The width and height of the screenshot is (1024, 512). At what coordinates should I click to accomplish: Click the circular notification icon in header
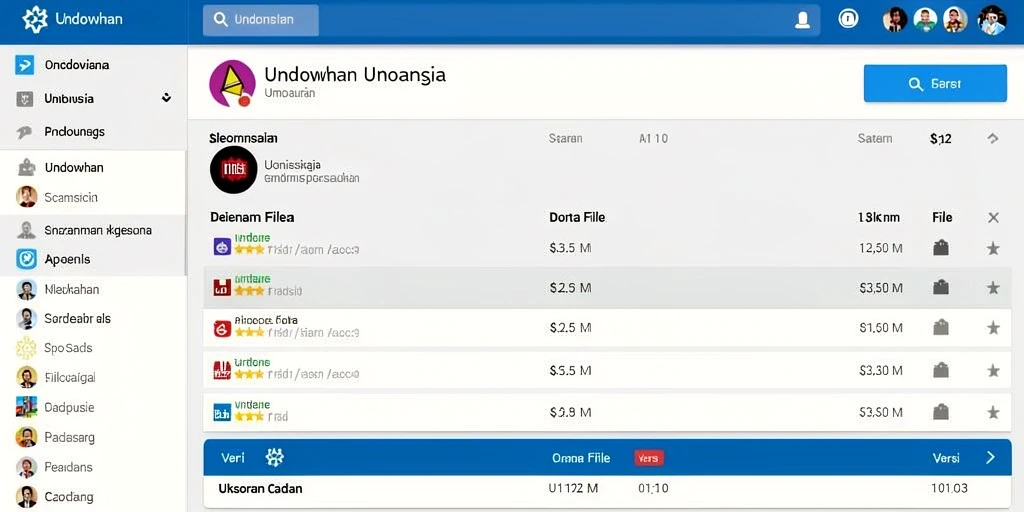[x=848, y=20]
